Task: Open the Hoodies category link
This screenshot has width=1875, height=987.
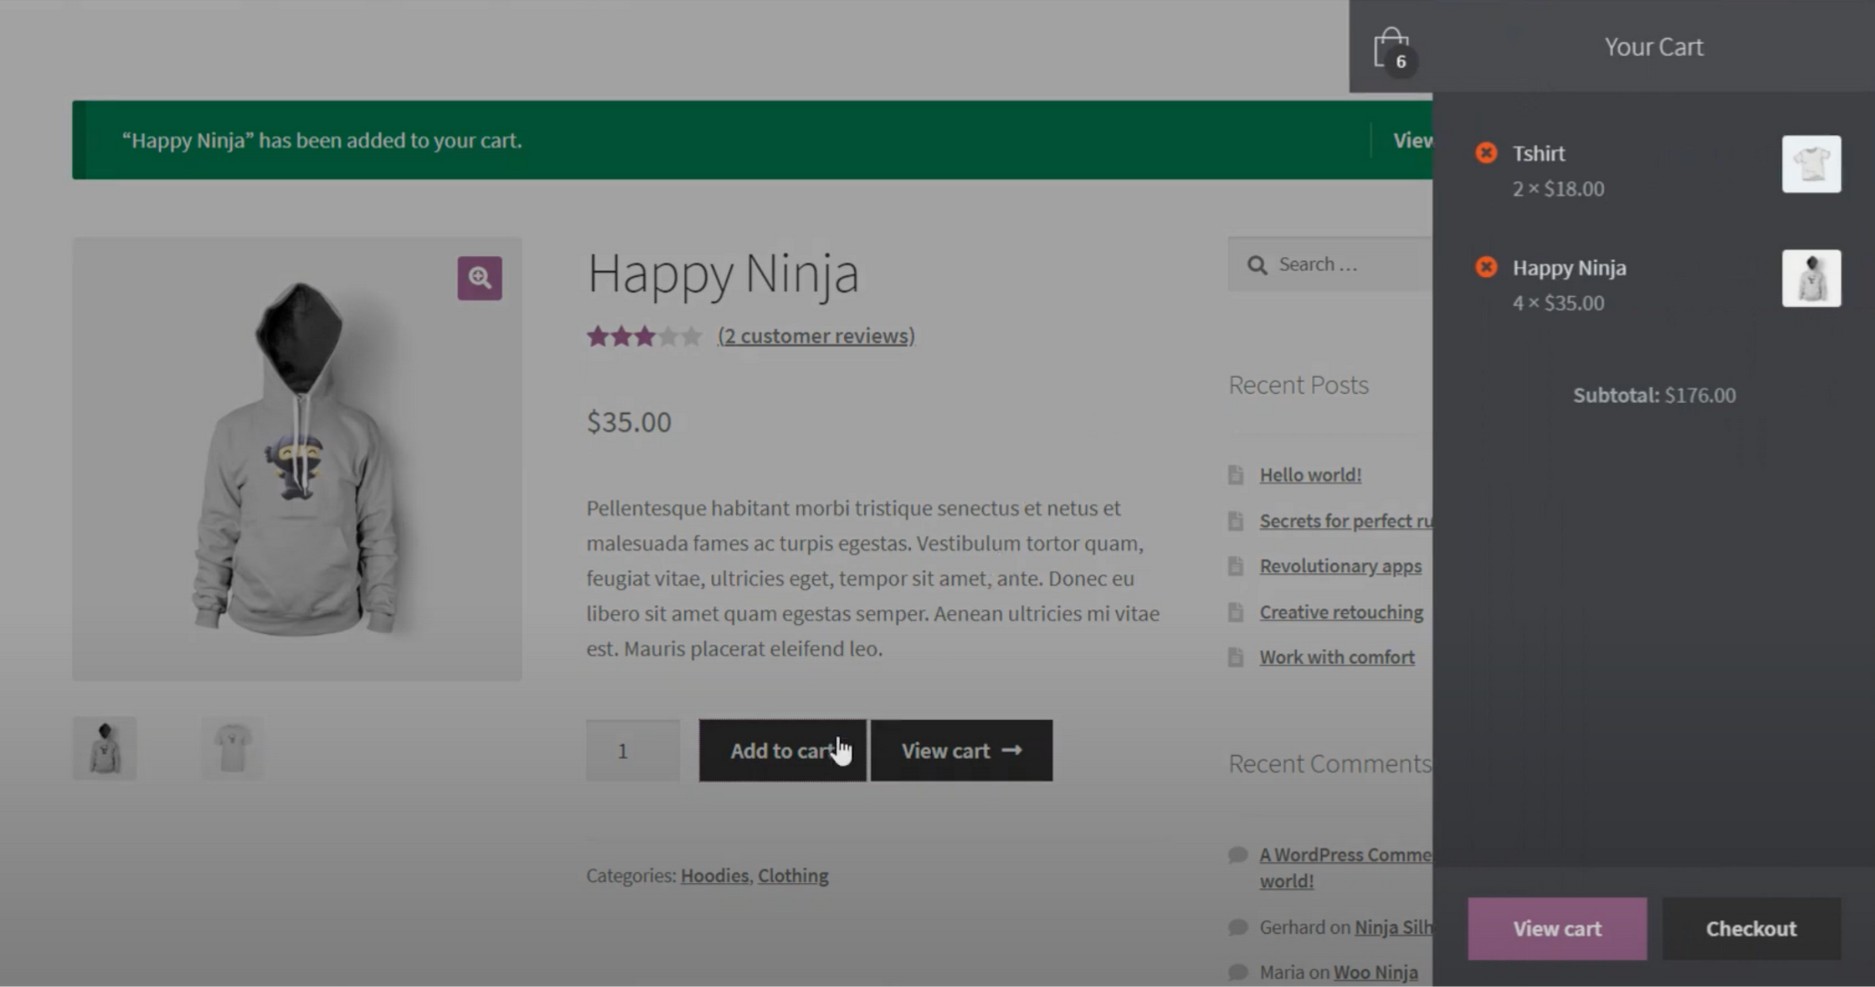Action: click(x=714, y=876)
